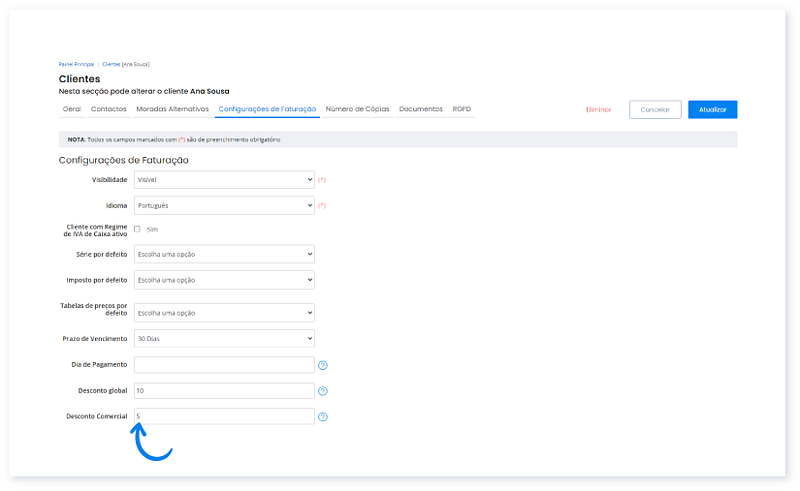Open the Número de Cópias tab
800x491 pixels.
(x=358, y=109)
